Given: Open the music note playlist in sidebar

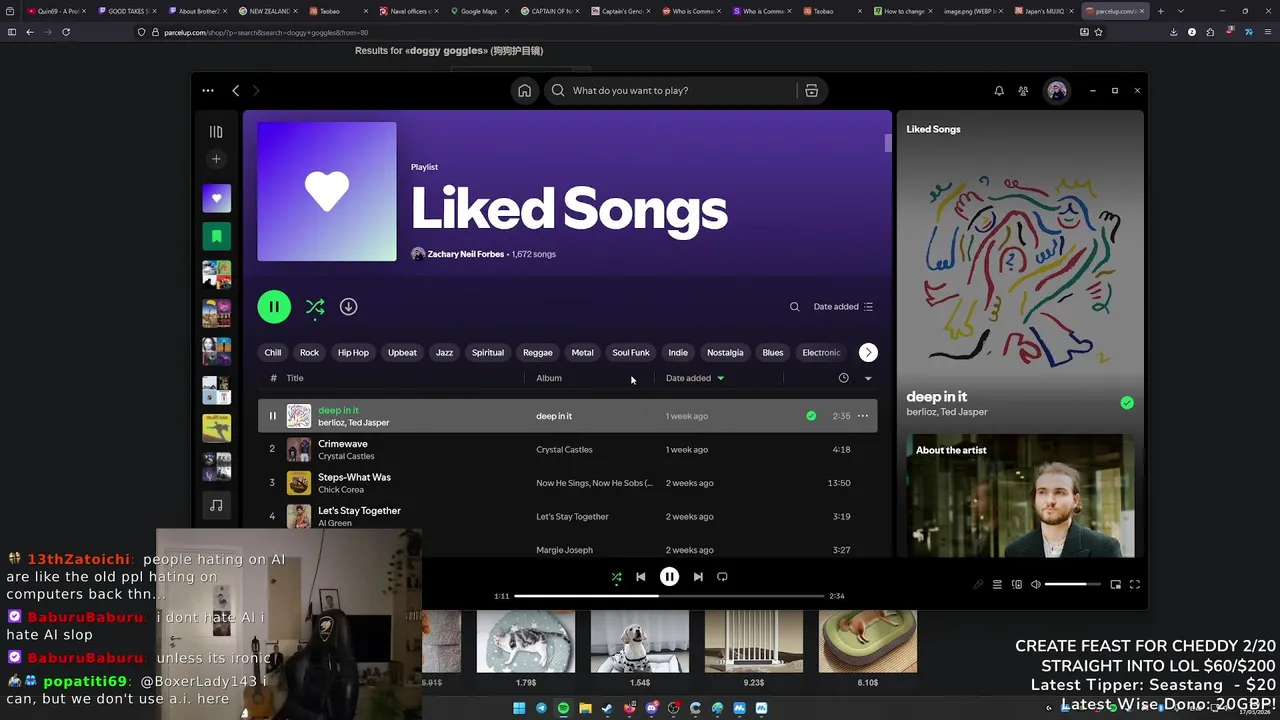Looking at the screenshot, I should coord(216,506).
